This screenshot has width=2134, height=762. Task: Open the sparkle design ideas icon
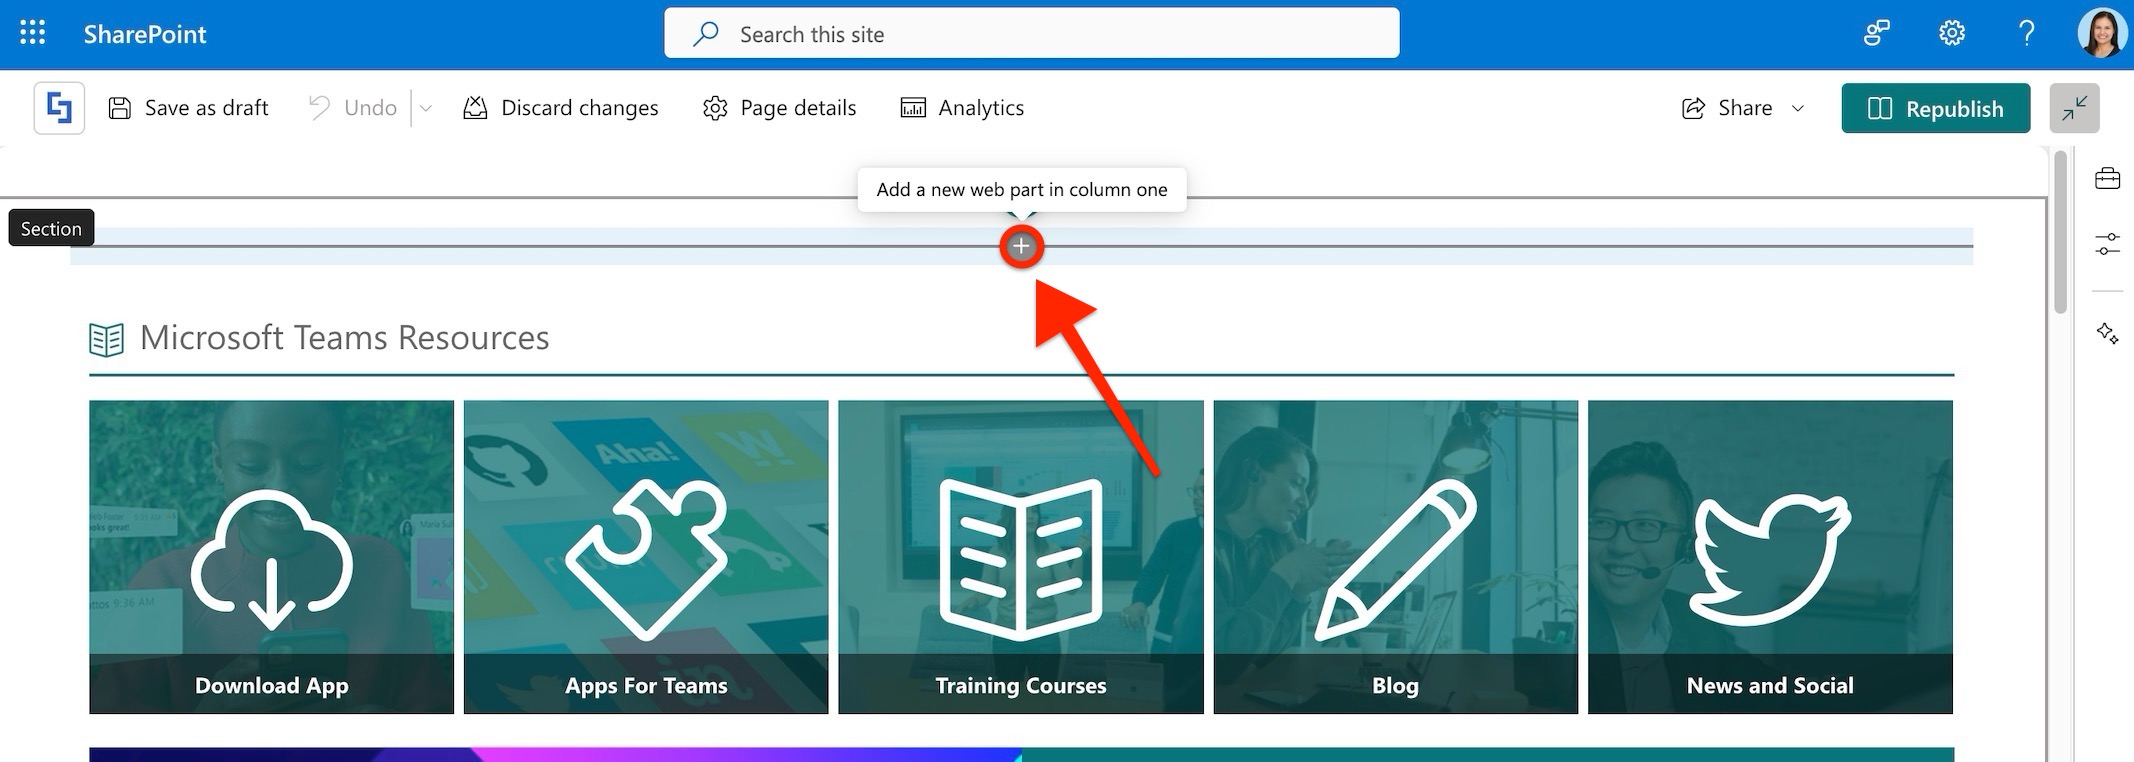point(2107,333)
